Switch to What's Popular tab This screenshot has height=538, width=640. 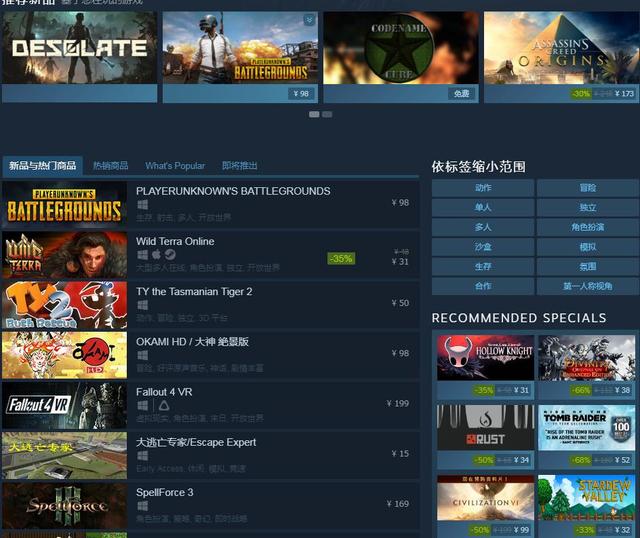tap(175, 166)
